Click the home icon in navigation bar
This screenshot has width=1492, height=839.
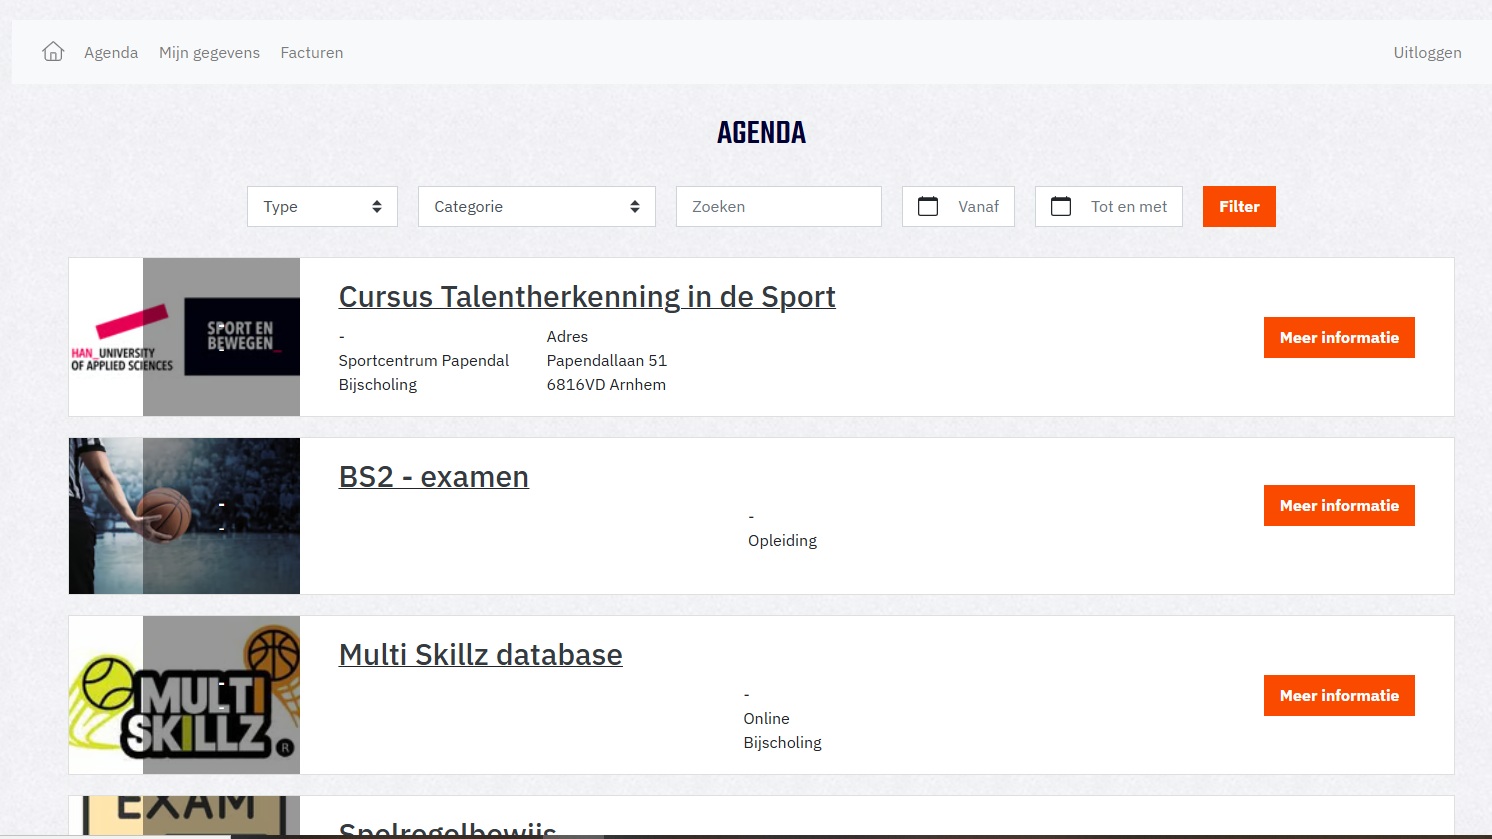[53, 52]
